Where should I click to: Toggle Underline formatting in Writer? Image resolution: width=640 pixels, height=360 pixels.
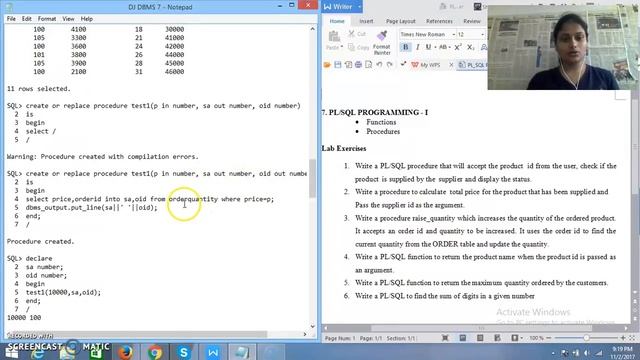pyautogui.click(x=428, y=47)
